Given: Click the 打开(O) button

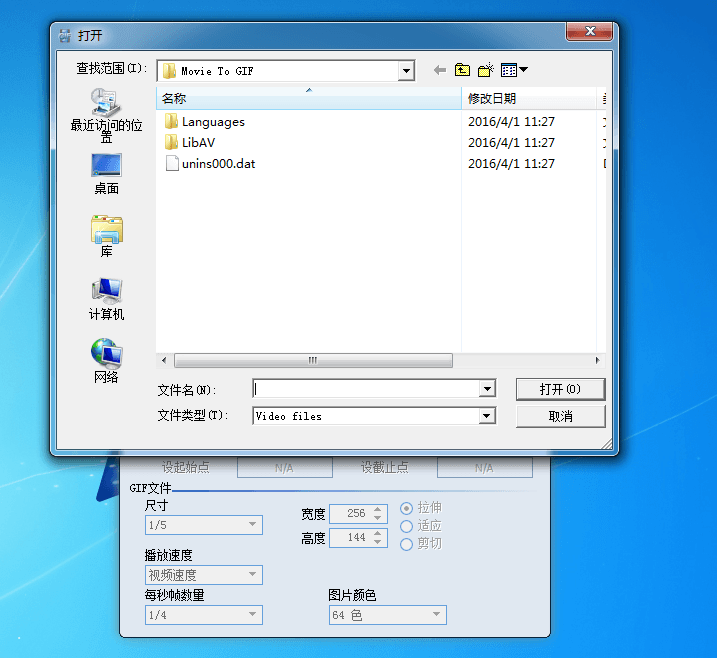Looking at the screenshot, I should (560, 389).
